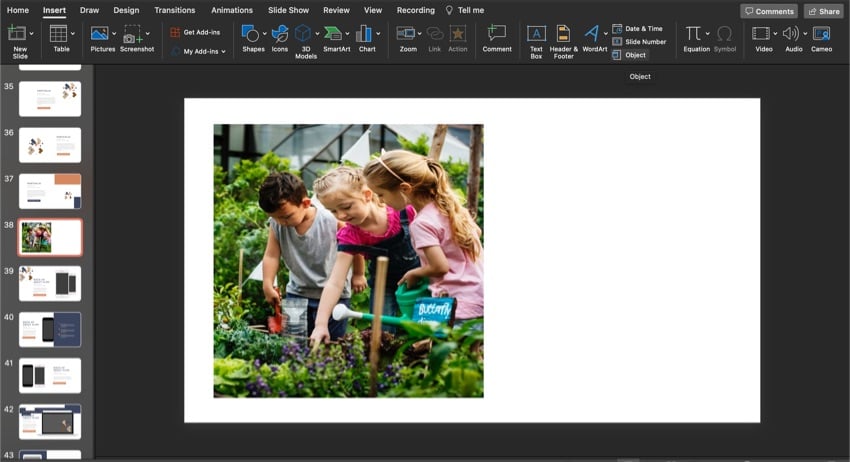Switch to the Design tab
This screenshot has height=462, width=850.
coord(126,10)
